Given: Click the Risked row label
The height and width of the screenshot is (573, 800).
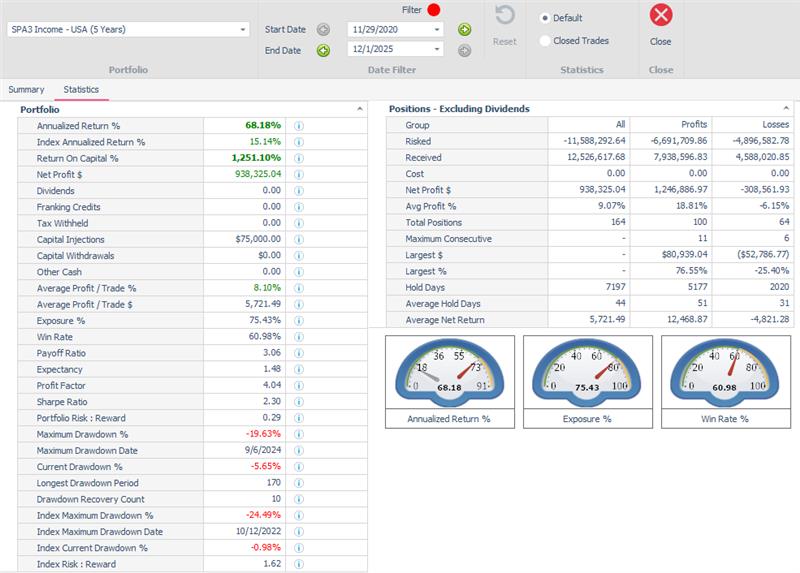Looking at the screenshot, I should click(x=418, y=141).
